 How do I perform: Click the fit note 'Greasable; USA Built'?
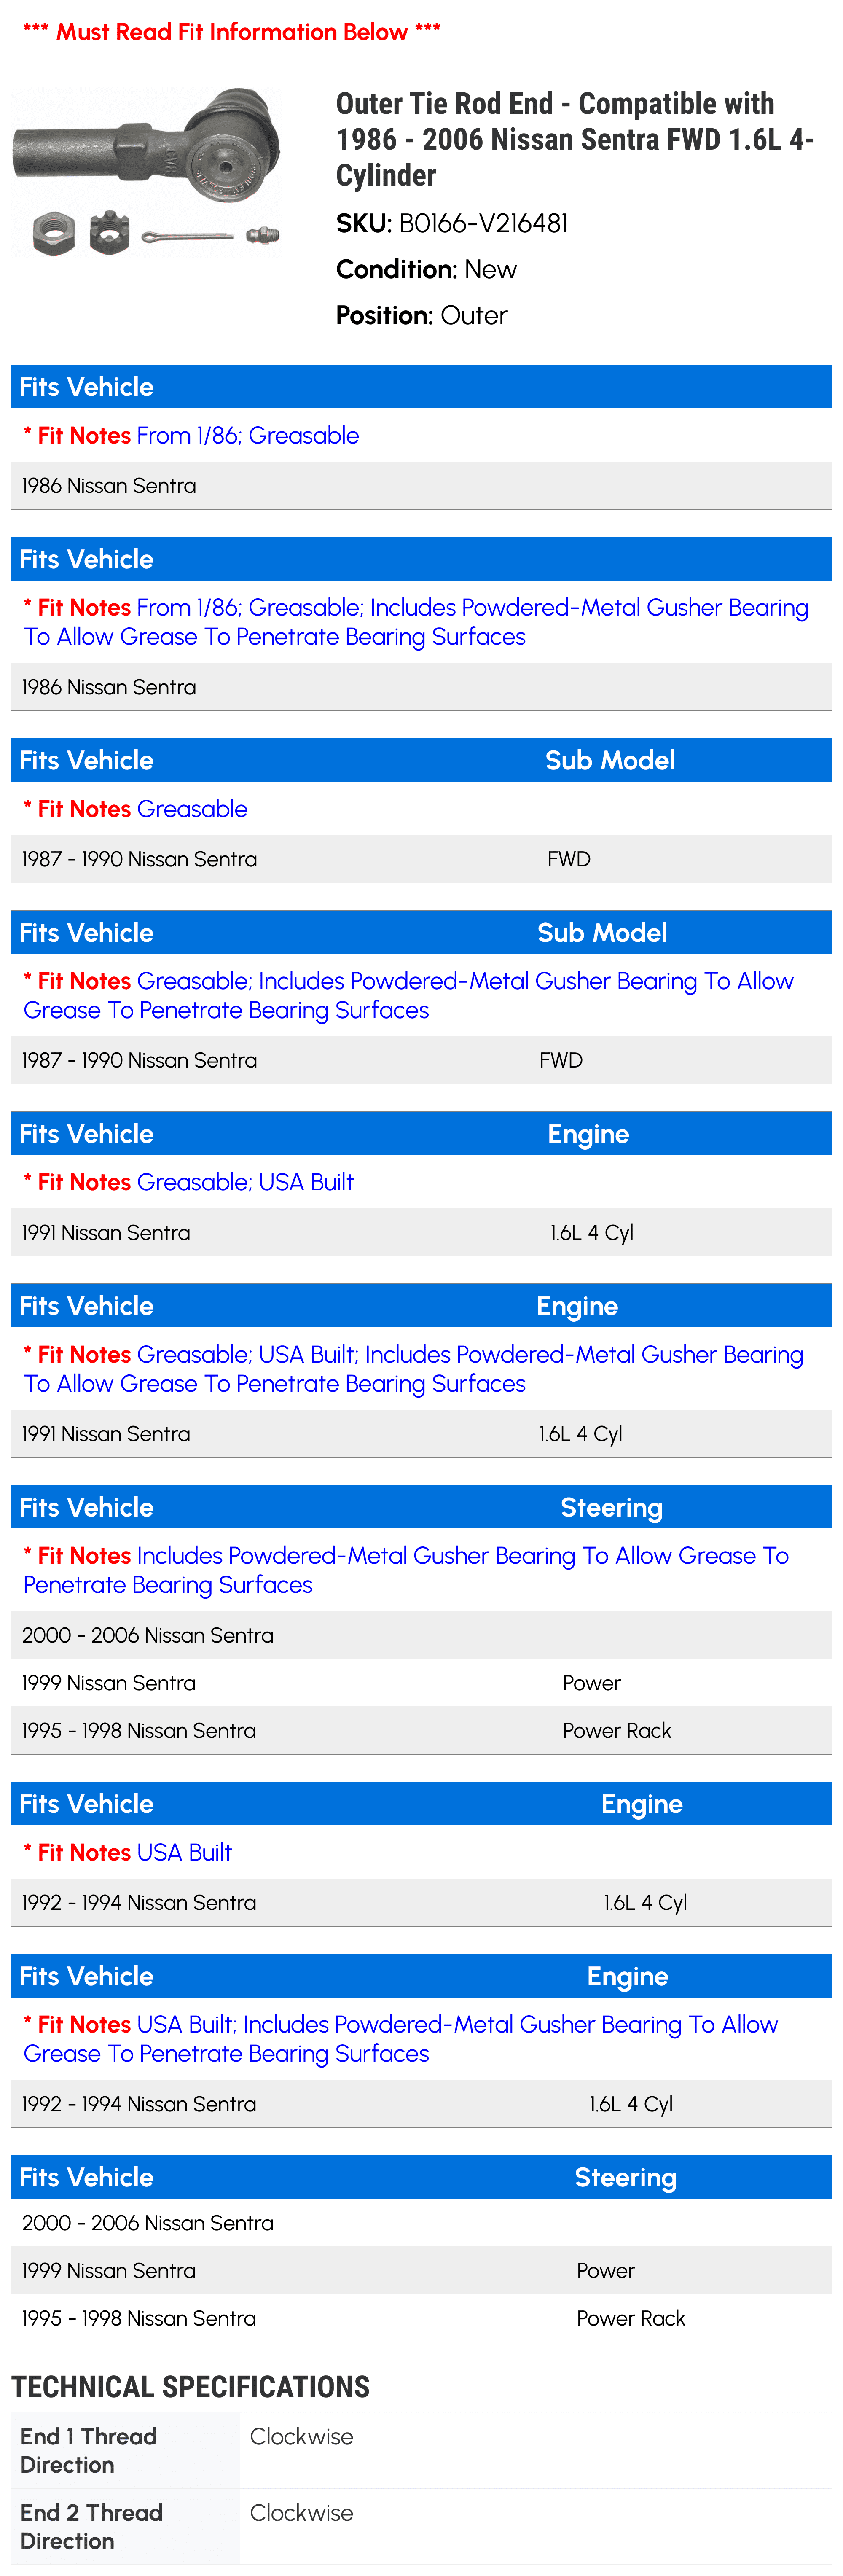[x=245, y=1182]
